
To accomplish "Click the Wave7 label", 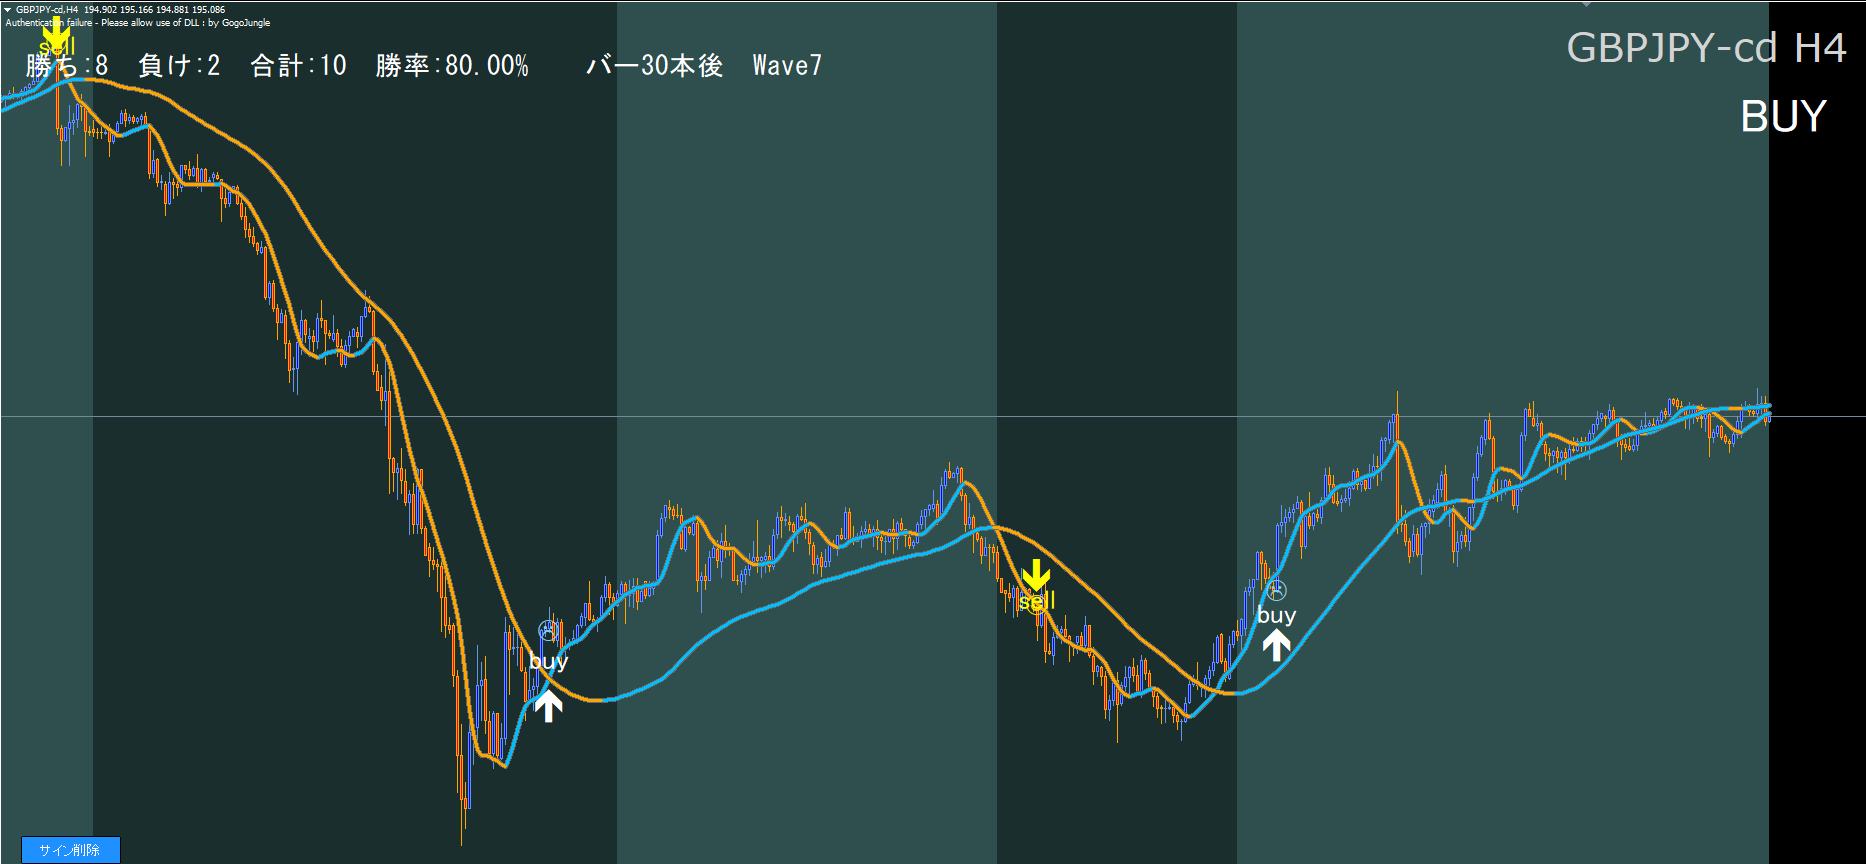I will [x=787, y=66].
